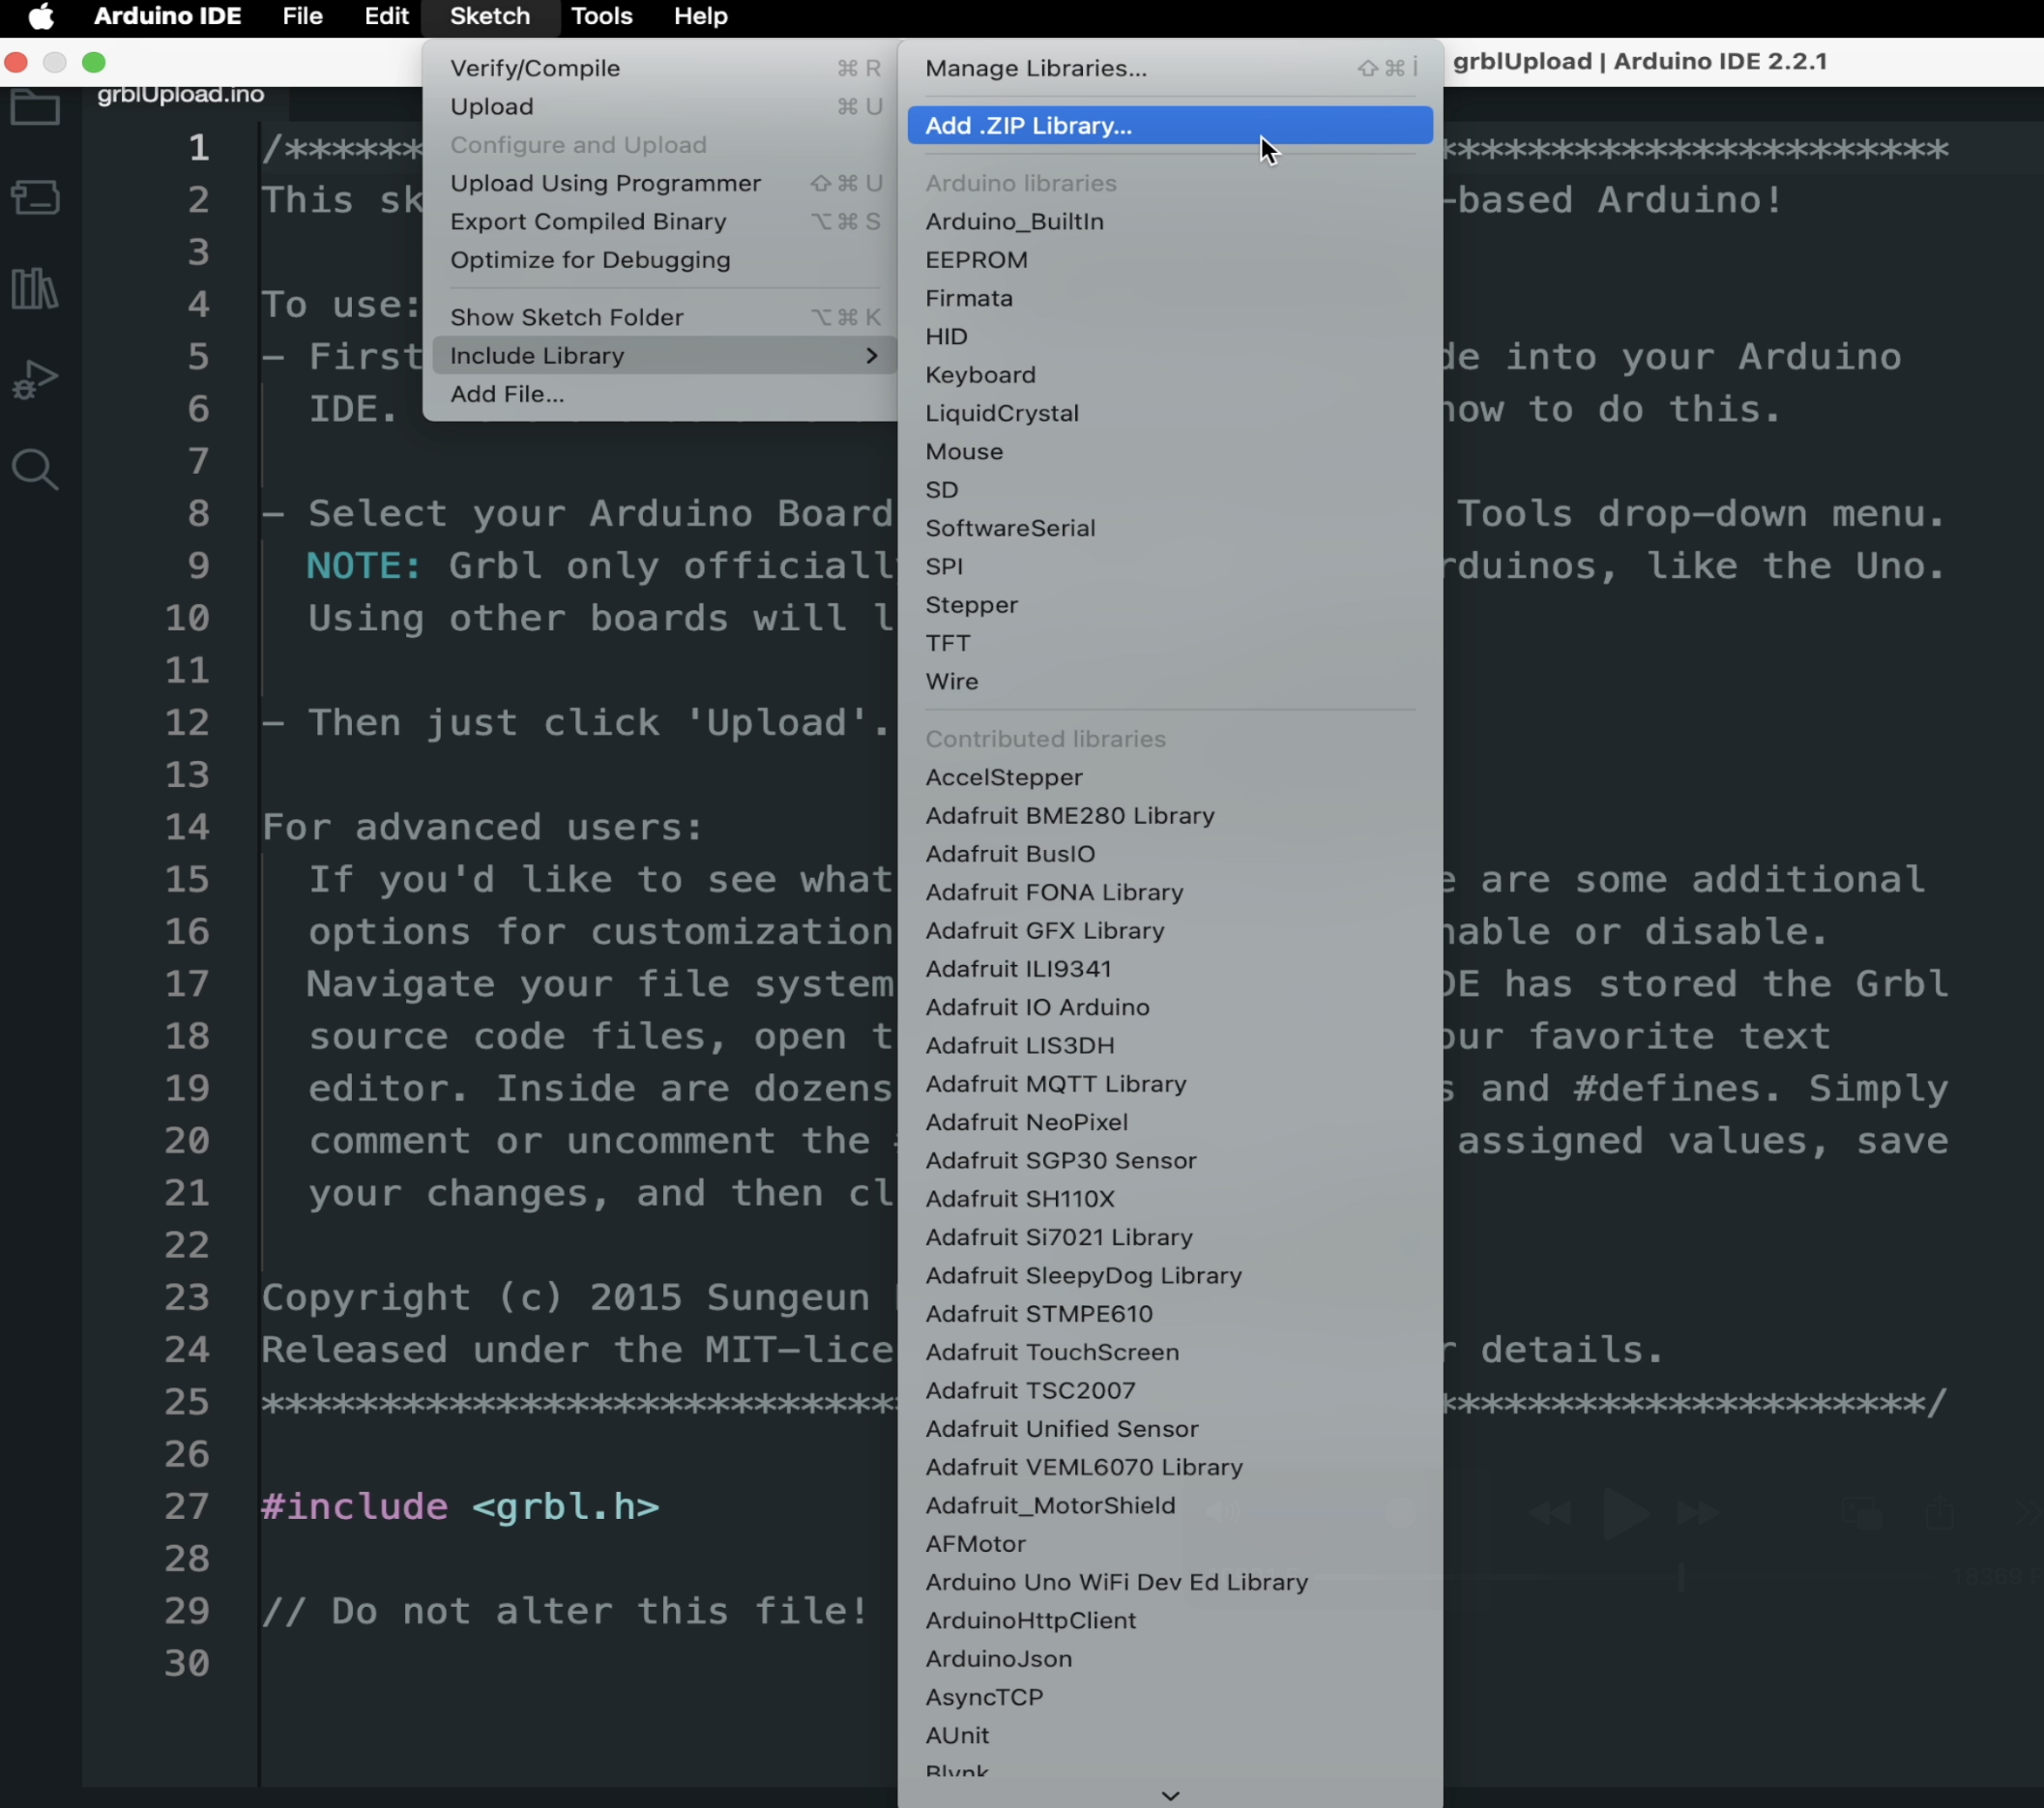The image size is (2044, 1808).
Task: Include Adafruit NeoPixel library
Action: coord(1170,1122)
